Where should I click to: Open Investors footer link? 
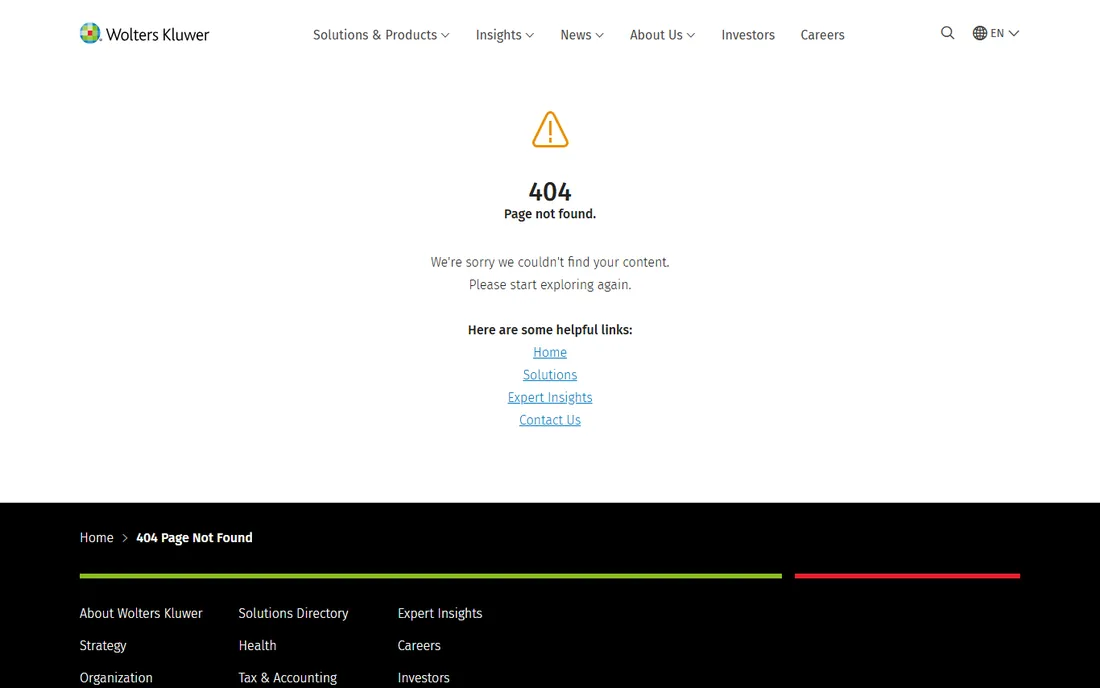click(x=424, y=678)
